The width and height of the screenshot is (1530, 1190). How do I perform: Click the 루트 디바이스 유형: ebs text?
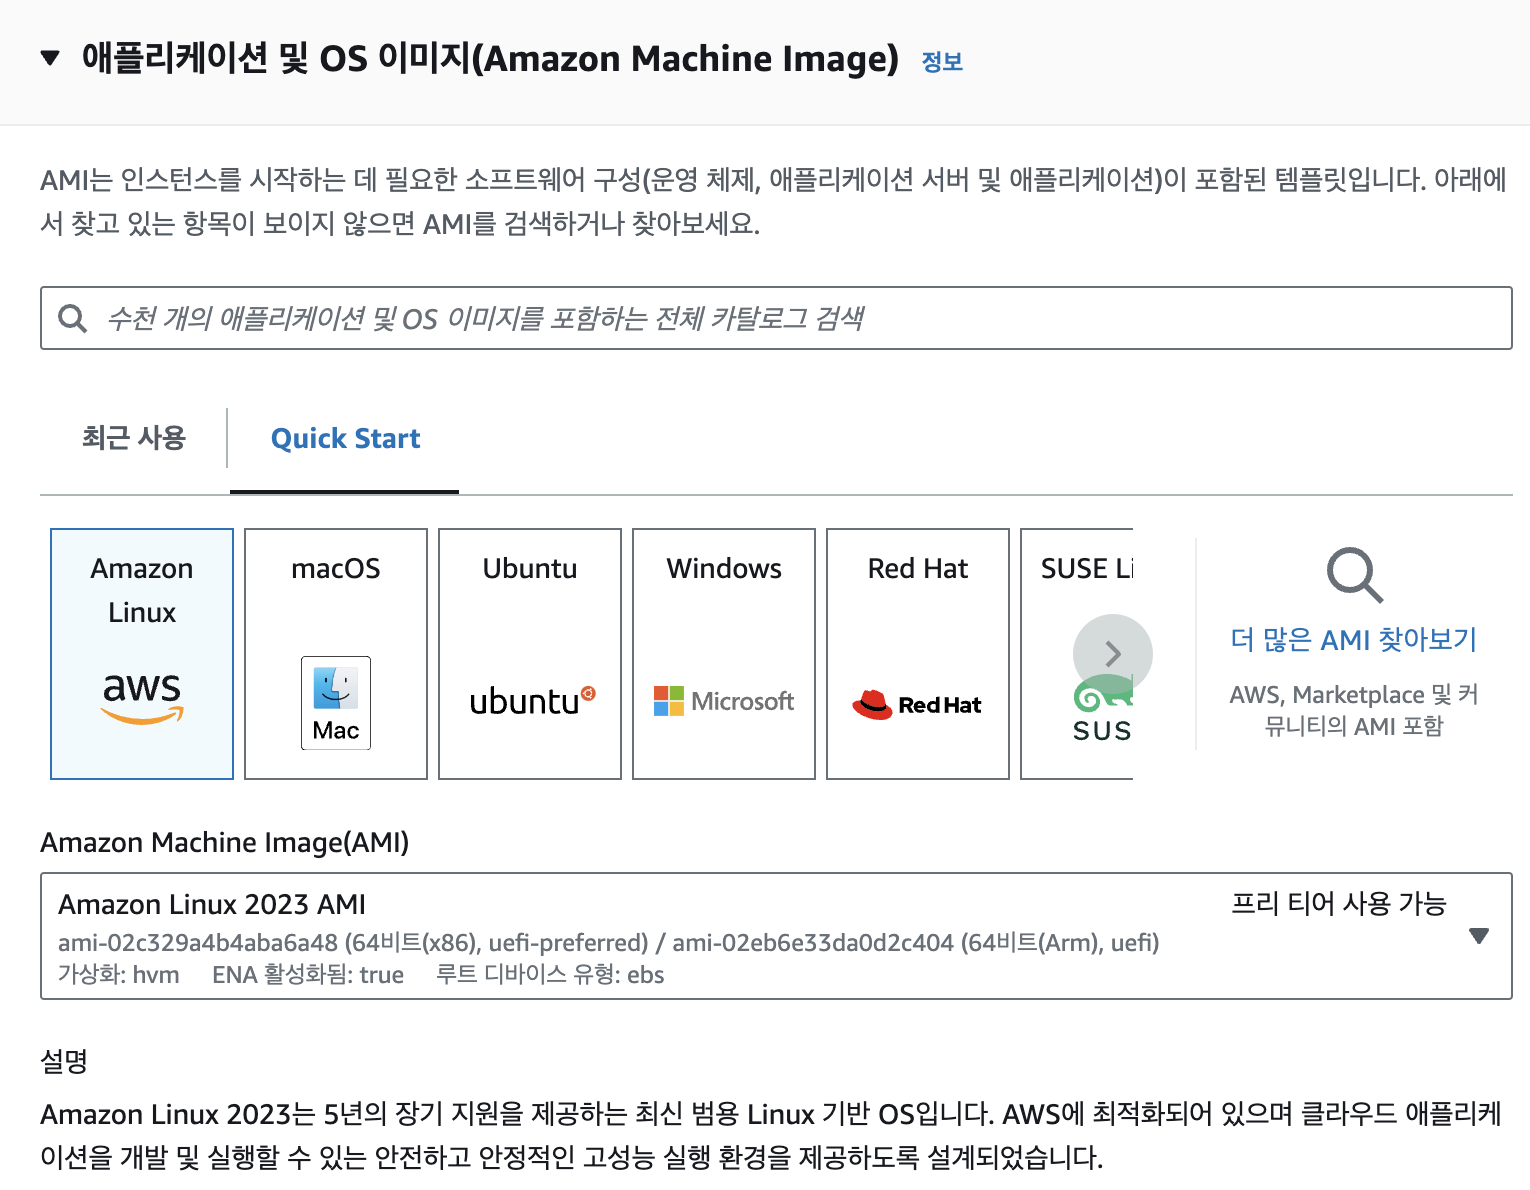[550, 975]
